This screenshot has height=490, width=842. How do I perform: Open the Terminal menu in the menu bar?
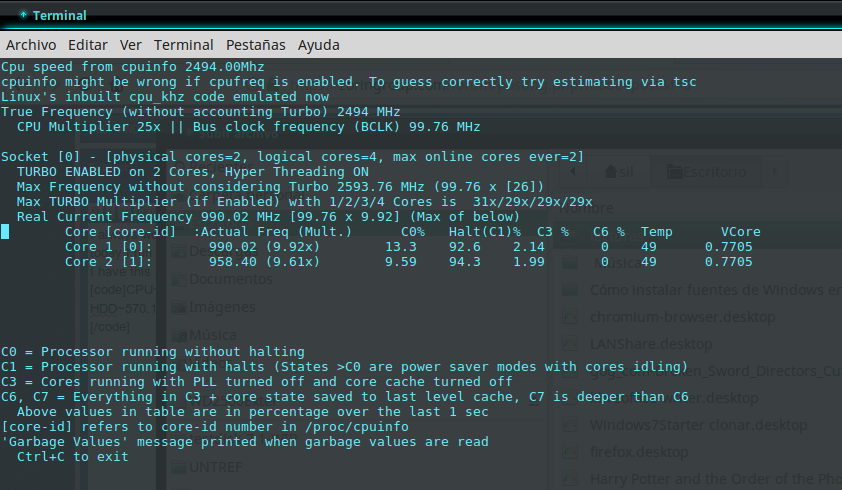point(183,45)
